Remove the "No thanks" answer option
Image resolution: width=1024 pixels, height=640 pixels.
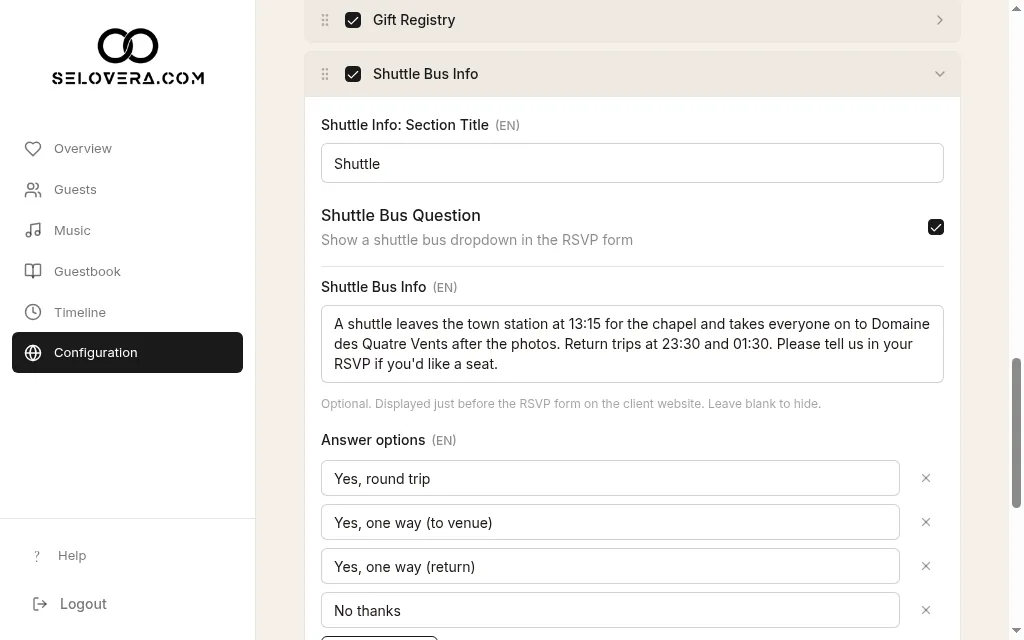pyautogui.click(x=925, y=610)
